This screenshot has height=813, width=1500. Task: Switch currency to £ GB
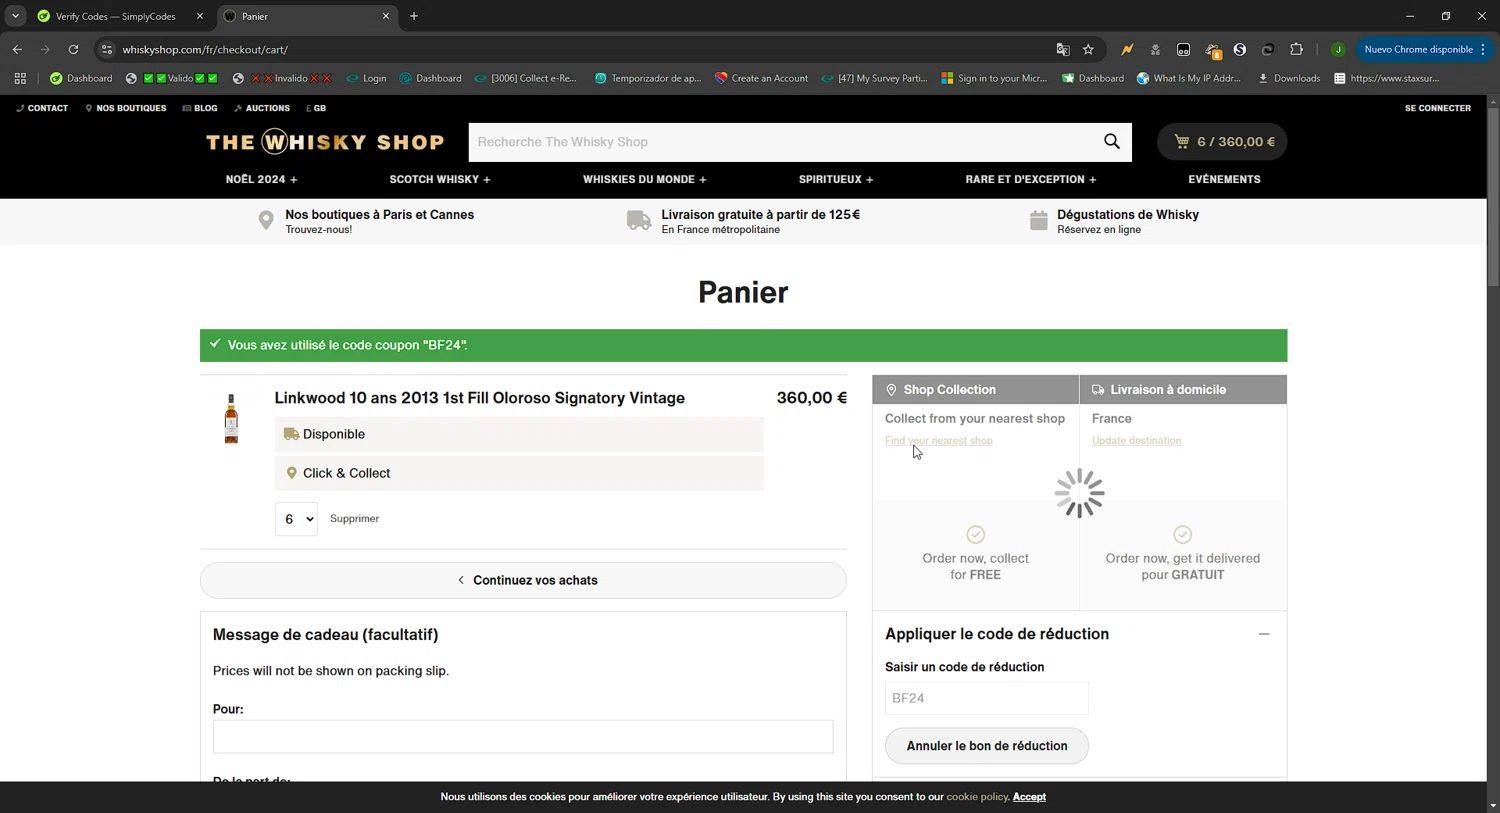click(x=316, y=108)
